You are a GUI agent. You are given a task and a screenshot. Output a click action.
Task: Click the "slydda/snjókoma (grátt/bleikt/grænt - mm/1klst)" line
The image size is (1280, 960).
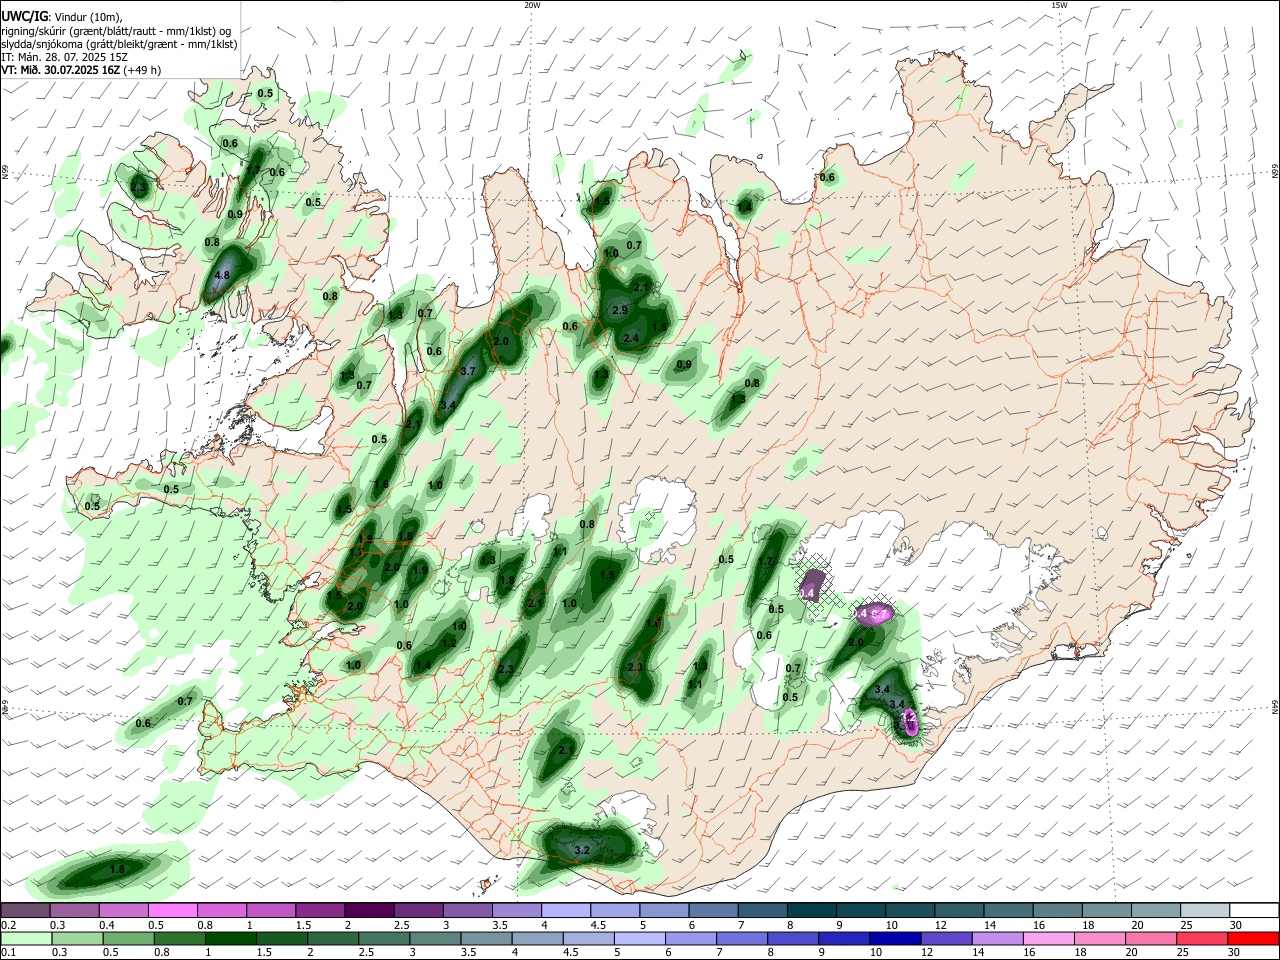[x=119, y=44]
